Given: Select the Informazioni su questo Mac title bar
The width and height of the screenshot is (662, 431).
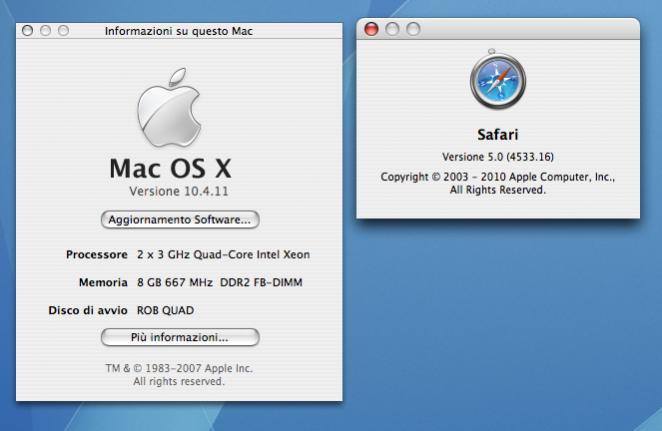Looking at the screenshot, I should [x=179, y=31].
